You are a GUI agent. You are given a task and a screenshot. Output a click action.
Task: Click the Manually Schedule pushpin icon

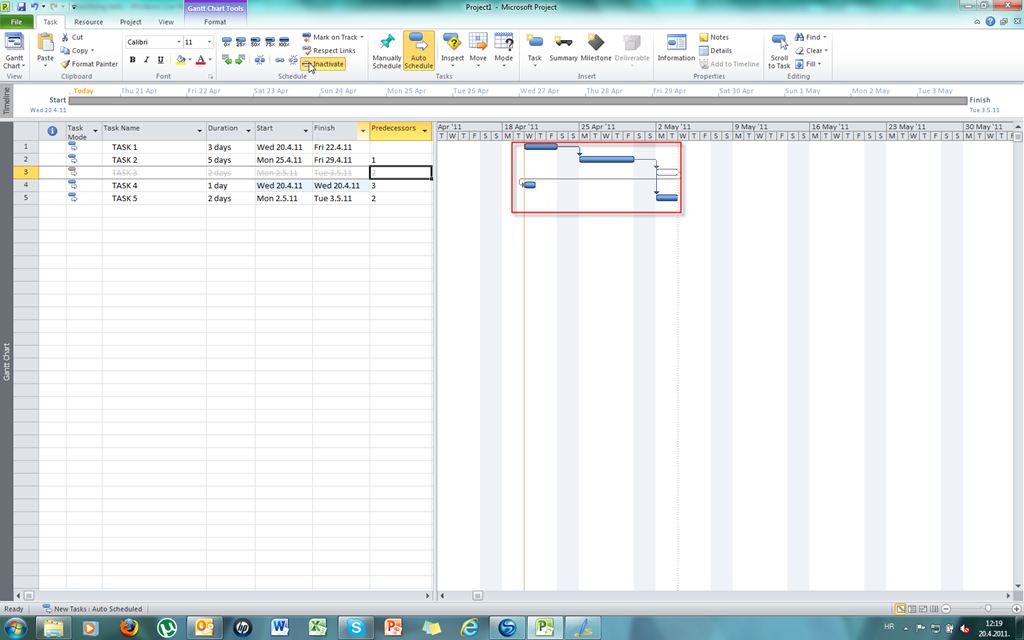(x=386, y=43)
